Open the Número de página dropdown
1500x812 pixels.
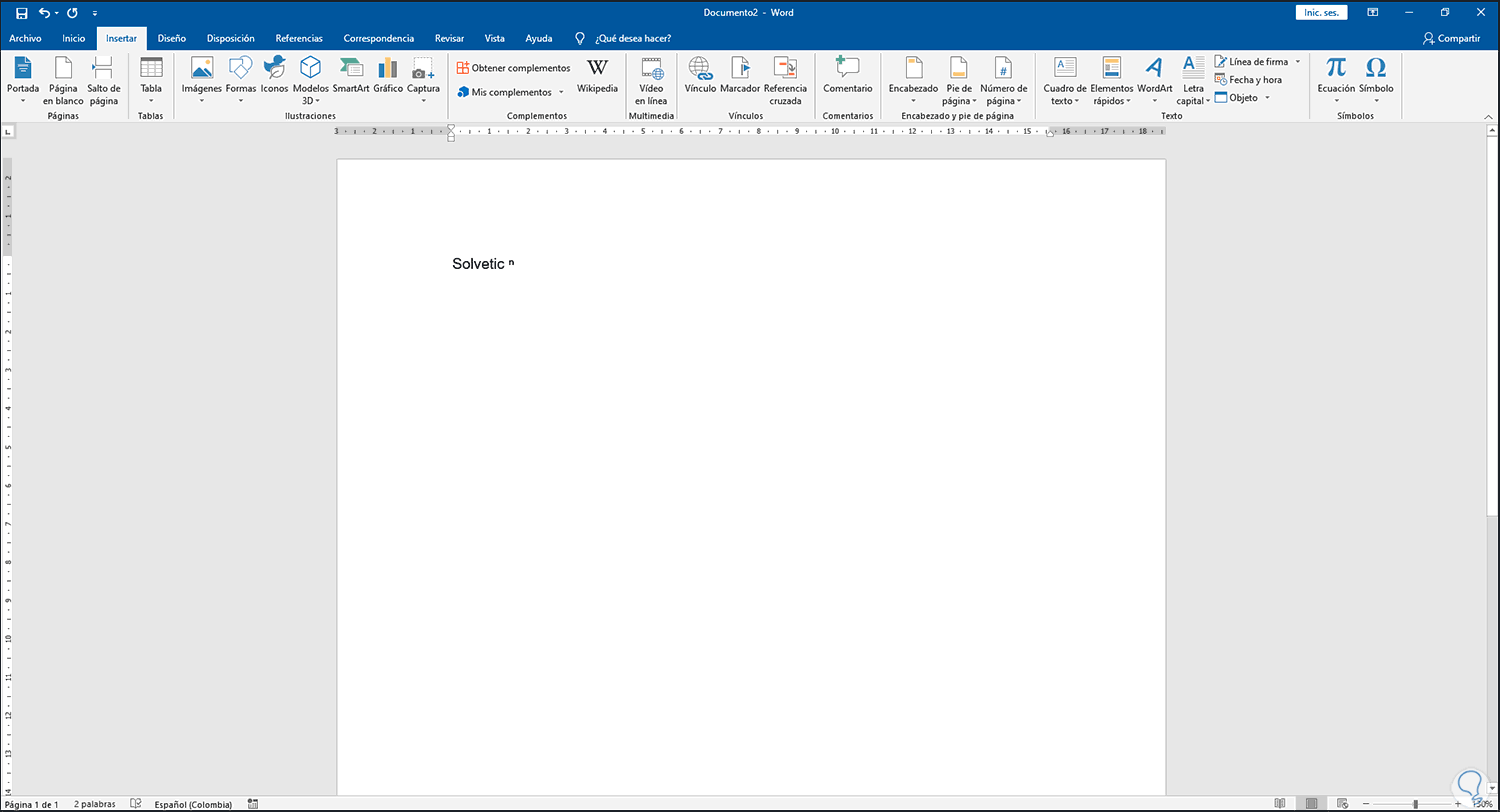click(1003, 80)
